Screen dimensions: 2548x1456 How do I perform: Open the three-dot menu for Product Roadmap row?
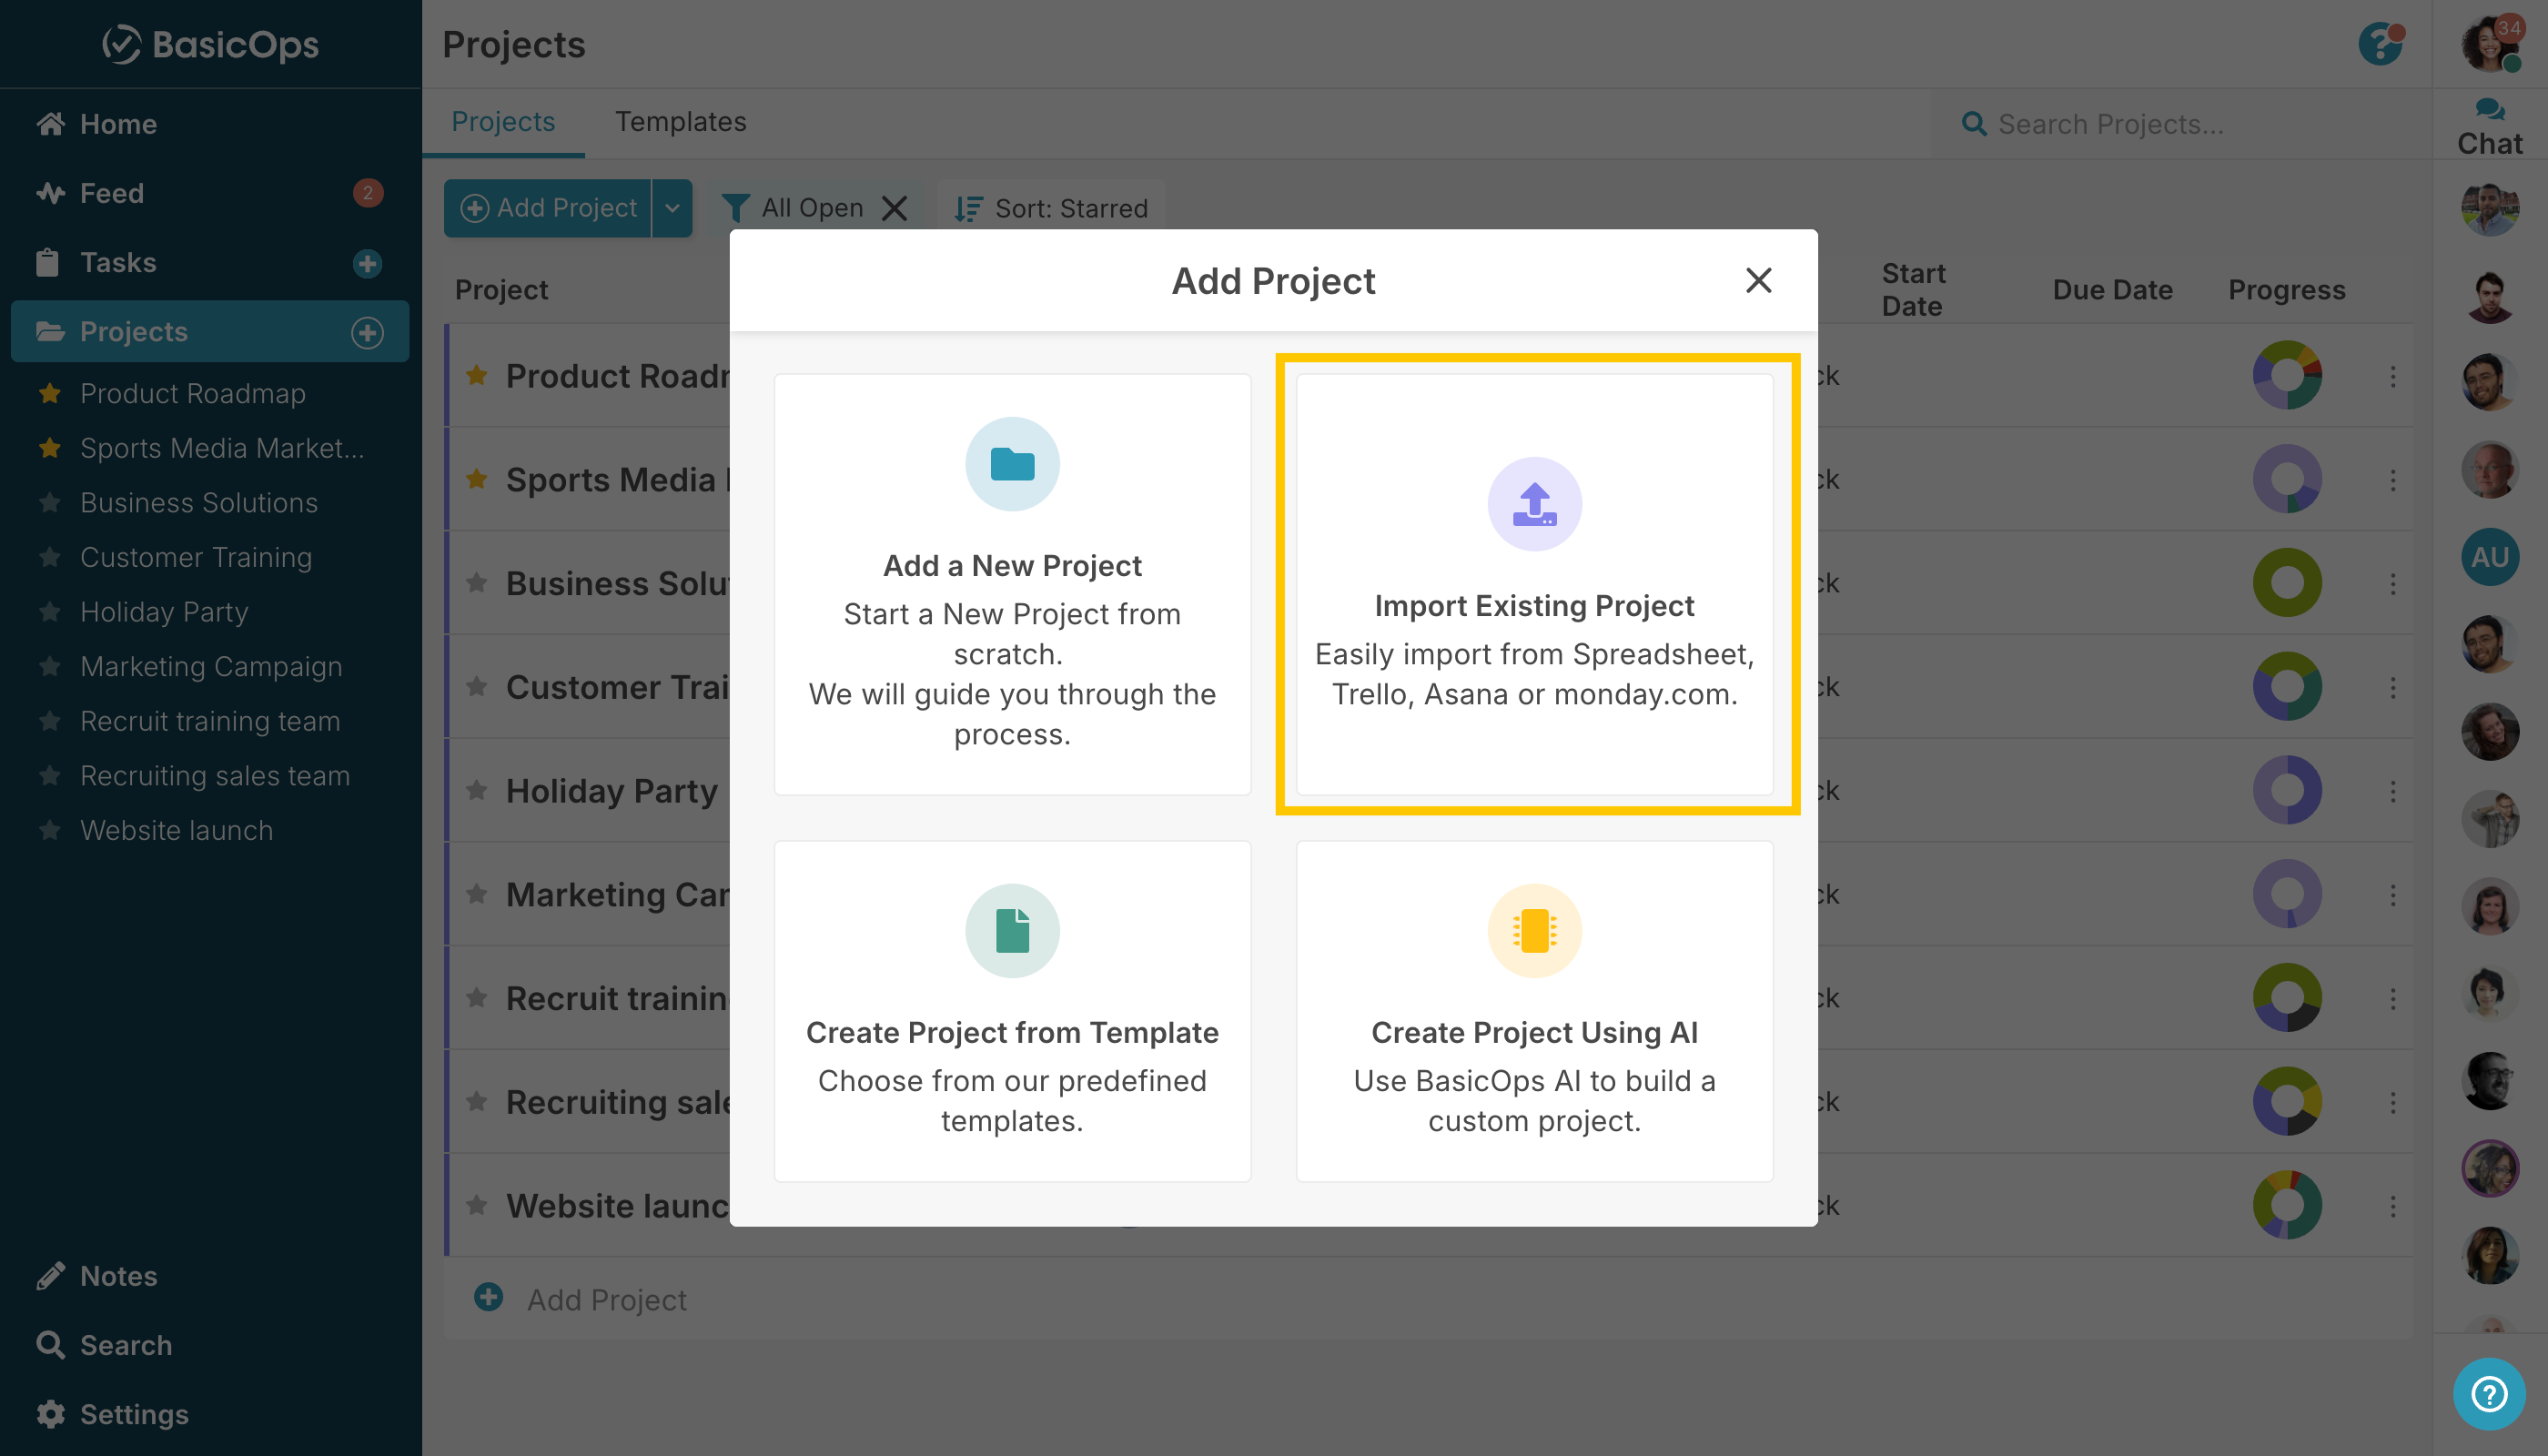coord(2392,376)
